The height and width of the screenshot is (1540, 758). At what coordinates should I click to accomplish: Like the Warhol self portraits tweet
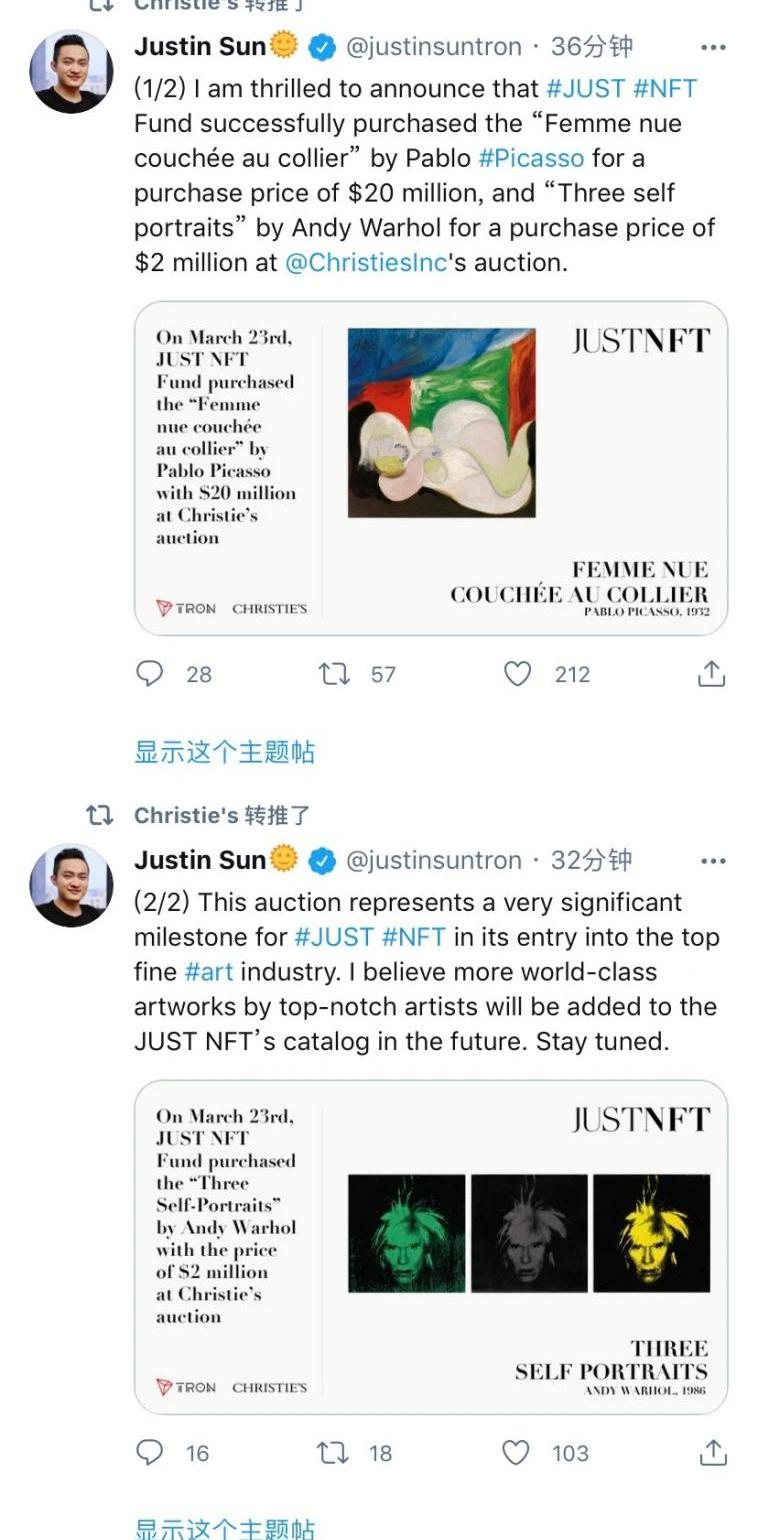(516, 1452)
